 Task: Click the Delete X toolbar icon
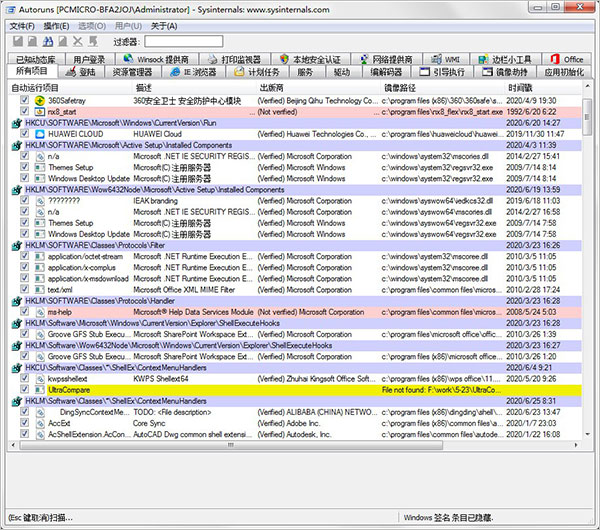tap(78, 41)
